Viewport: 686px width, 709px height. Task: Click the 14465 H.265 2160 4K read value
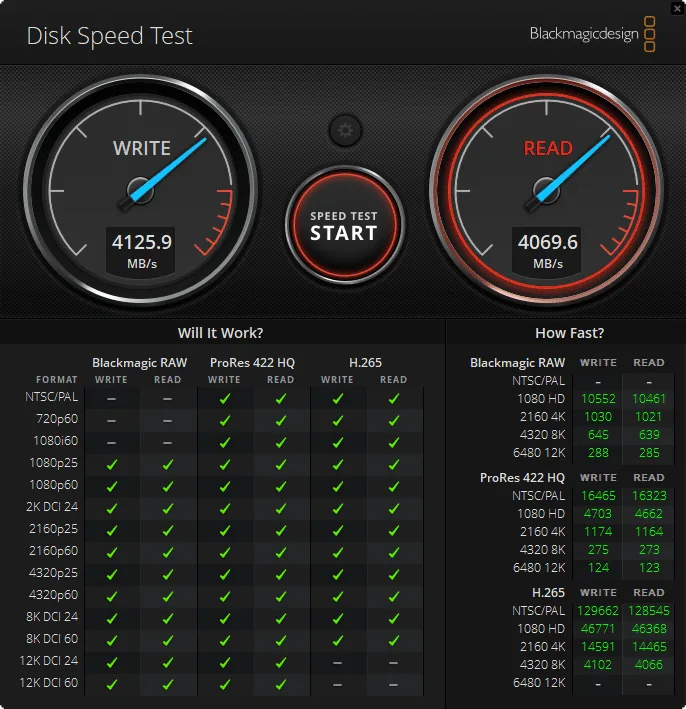pos(649,647)
